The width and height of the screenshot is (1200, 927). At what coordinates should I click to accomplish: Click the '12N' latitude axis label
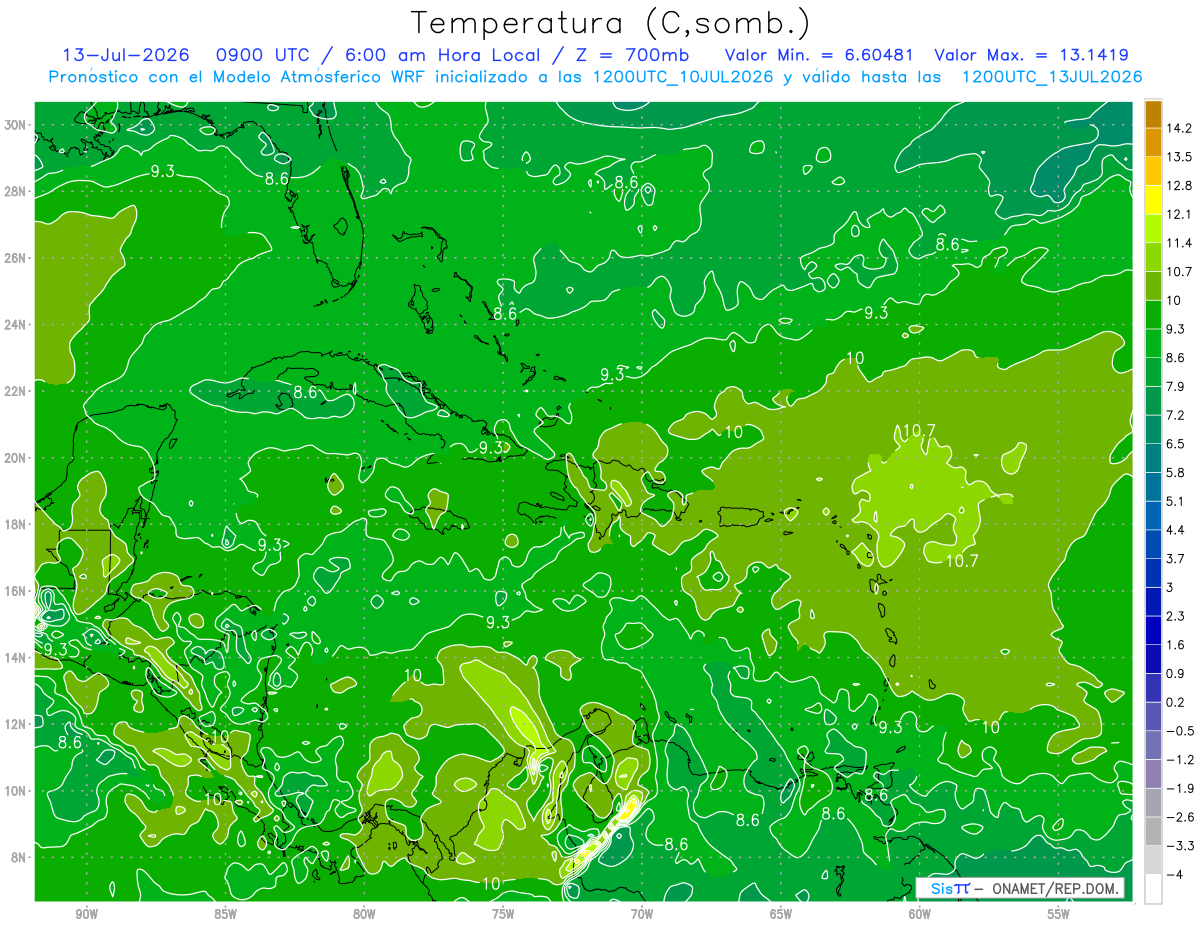[x=16, y=724]
